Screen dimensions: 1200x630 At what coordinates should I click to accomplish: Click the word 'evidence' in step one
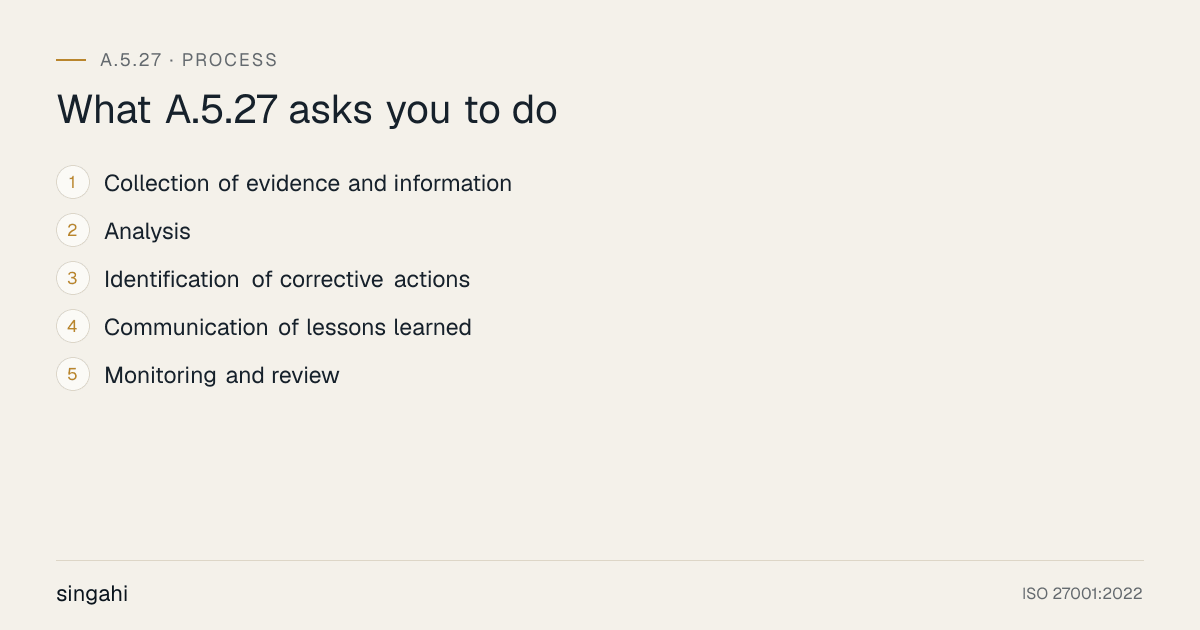(294, 183)
